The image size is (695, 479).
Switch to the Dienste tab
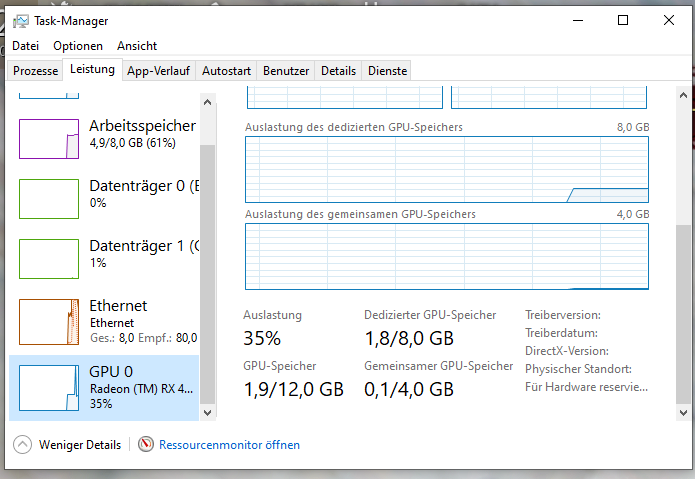click(x=388, y=71)
